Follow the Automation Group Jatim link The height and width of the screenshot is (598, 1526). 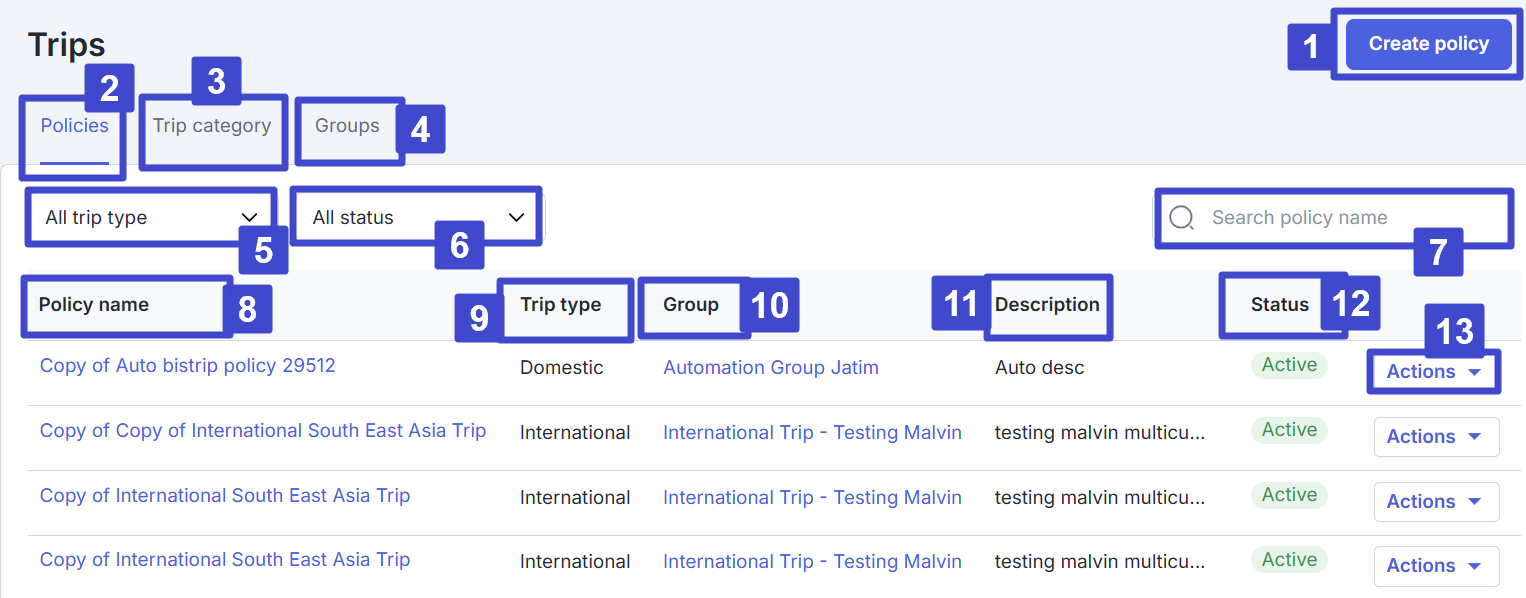tap(770, 368)
